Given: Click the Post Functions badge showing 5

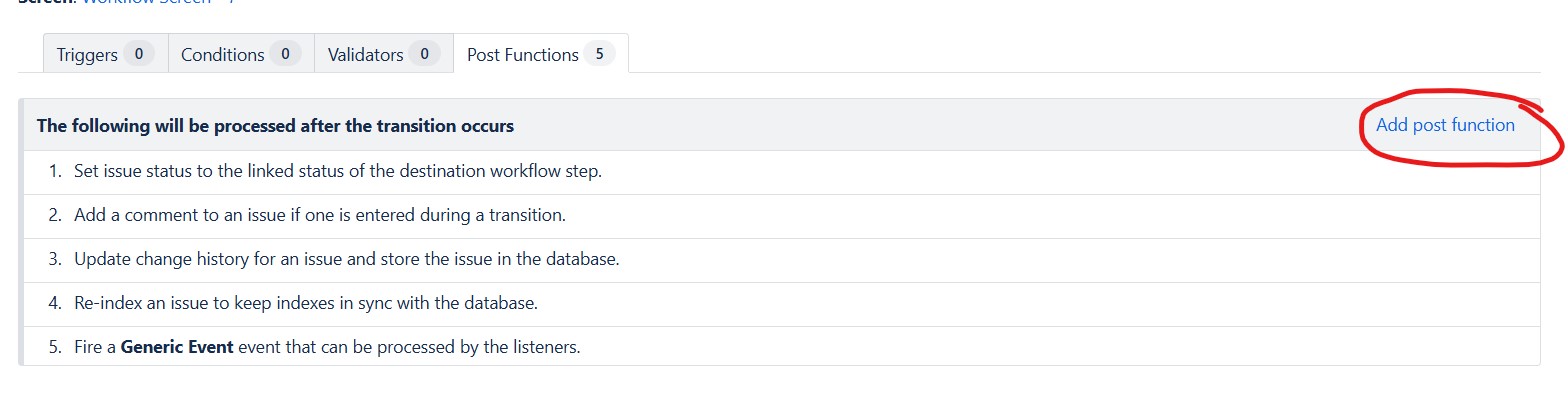Looking at the screenshot, I should tap(599, 54).
